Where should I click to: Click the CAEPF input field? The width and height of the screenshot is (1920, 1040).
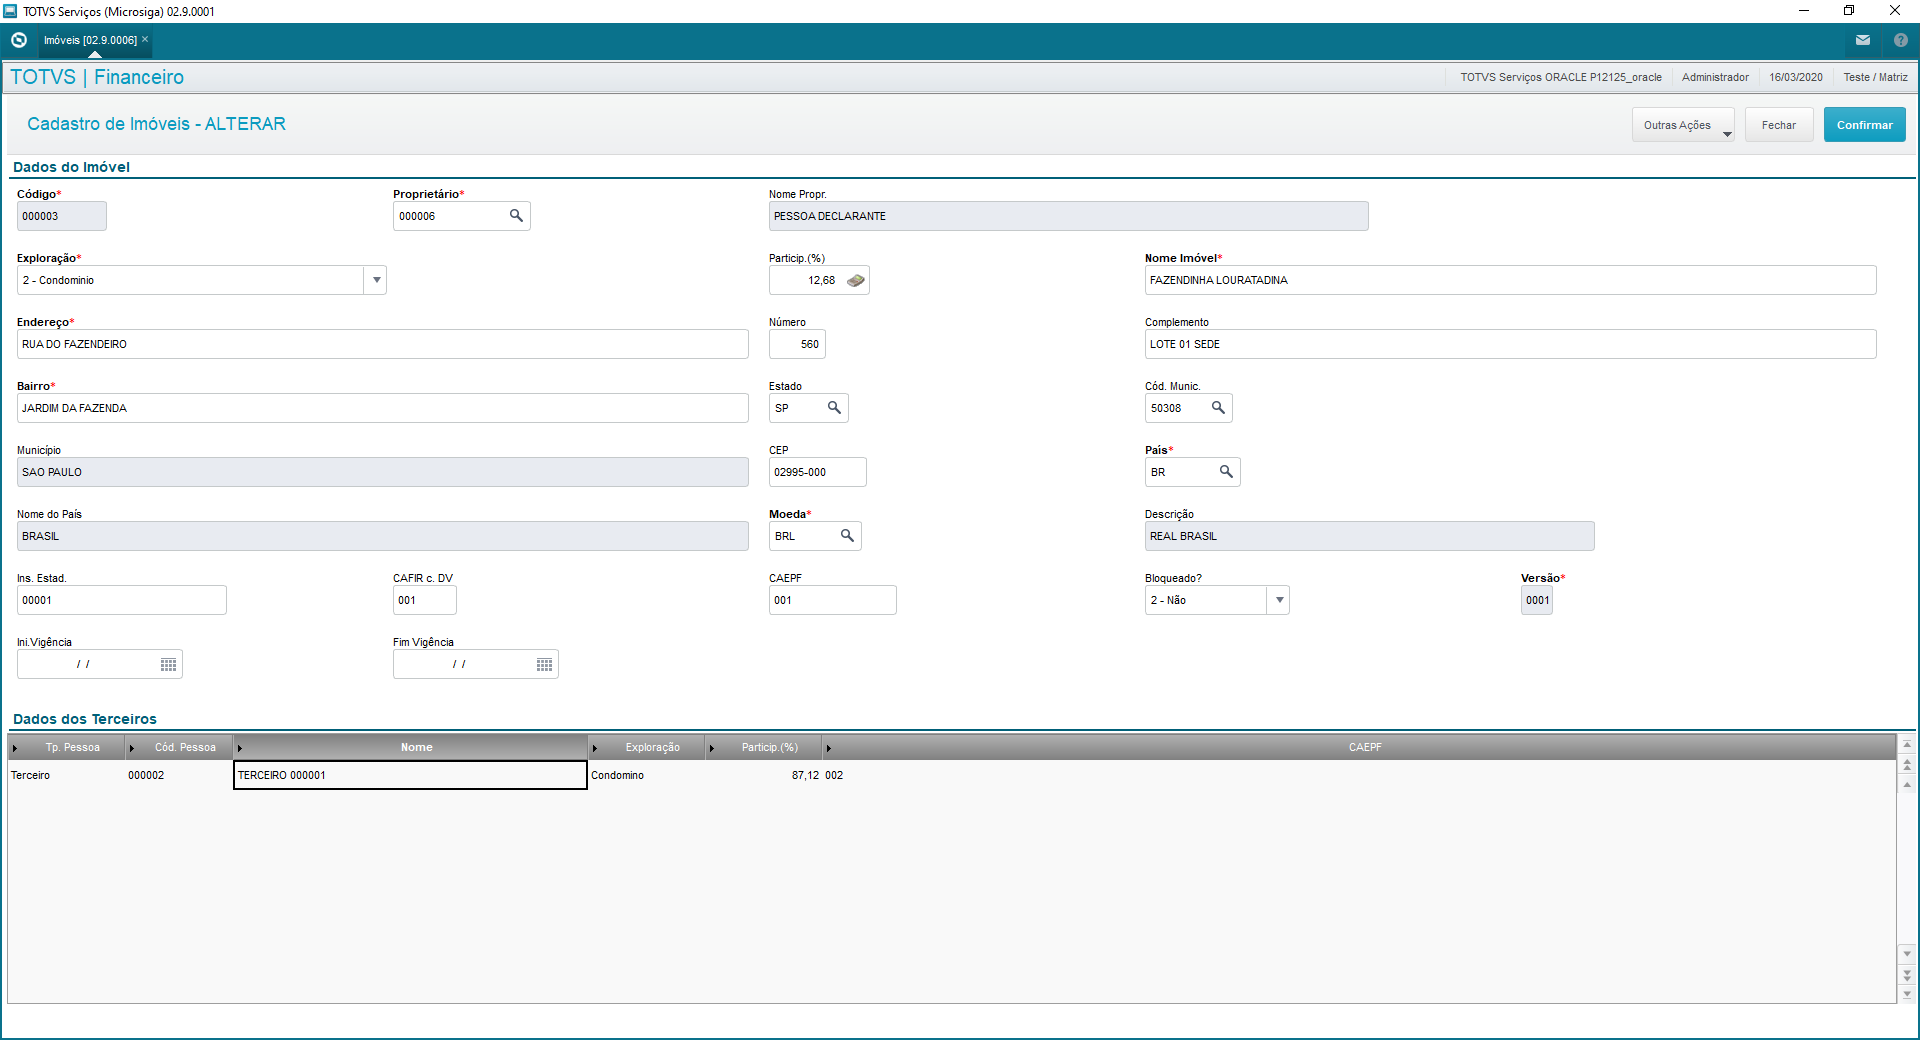(832, 600)
